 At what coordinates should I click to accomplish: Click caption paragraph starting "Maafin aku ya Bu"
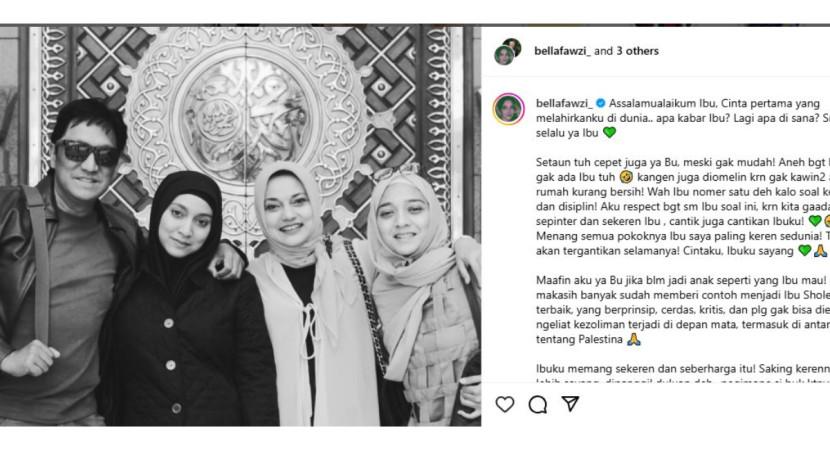pos(683,310)
